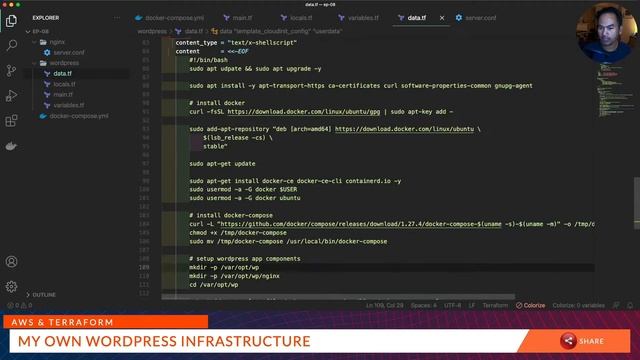
Task: Switch to the server.conf tab
Action: click(x=476, y=18)
